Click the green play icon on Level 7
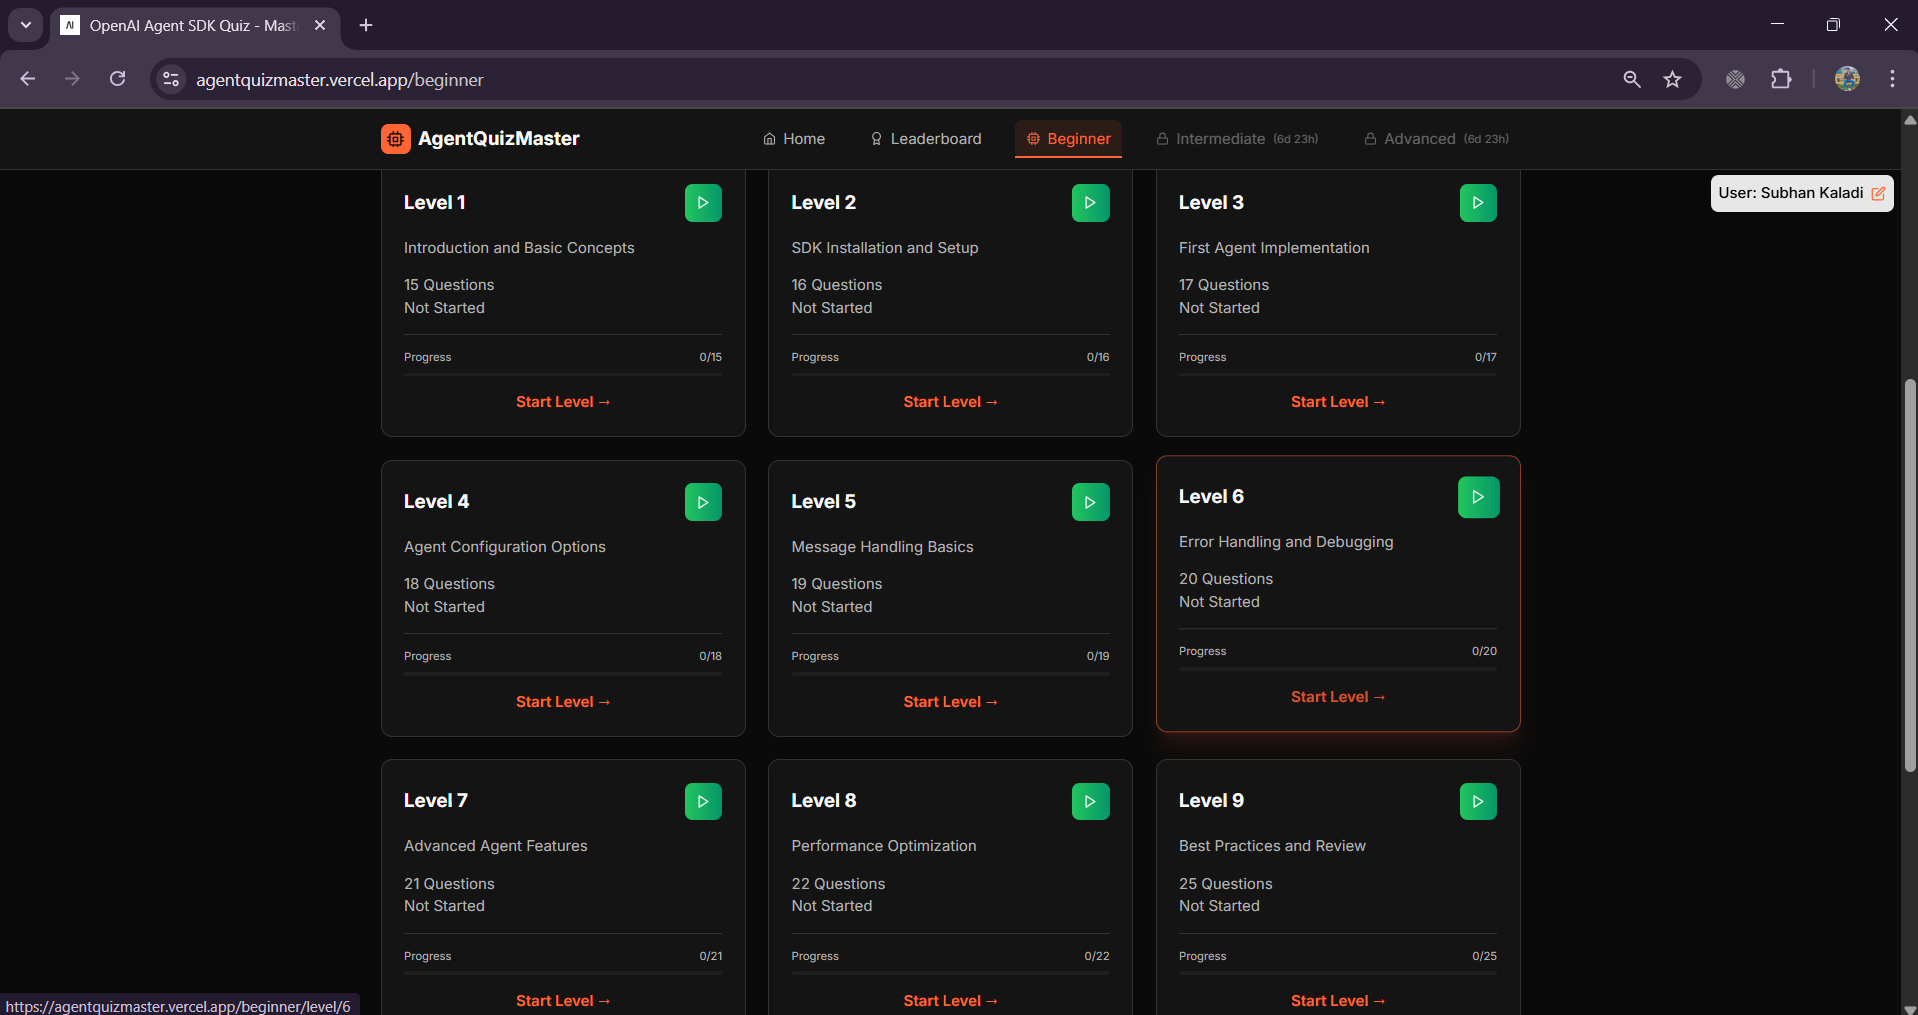This screenshot has height=1015, width=1918. pos(703,801)
